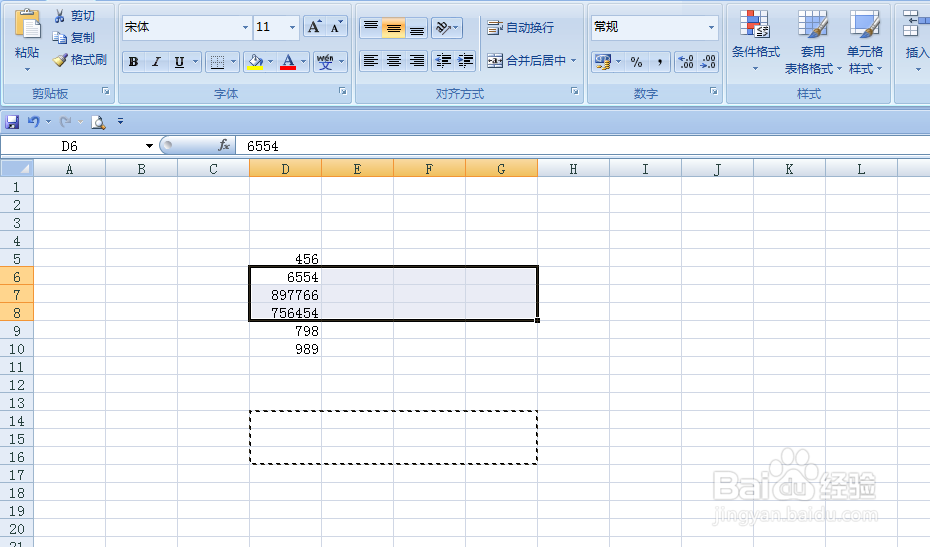Center text horizontally

point(393,61)
